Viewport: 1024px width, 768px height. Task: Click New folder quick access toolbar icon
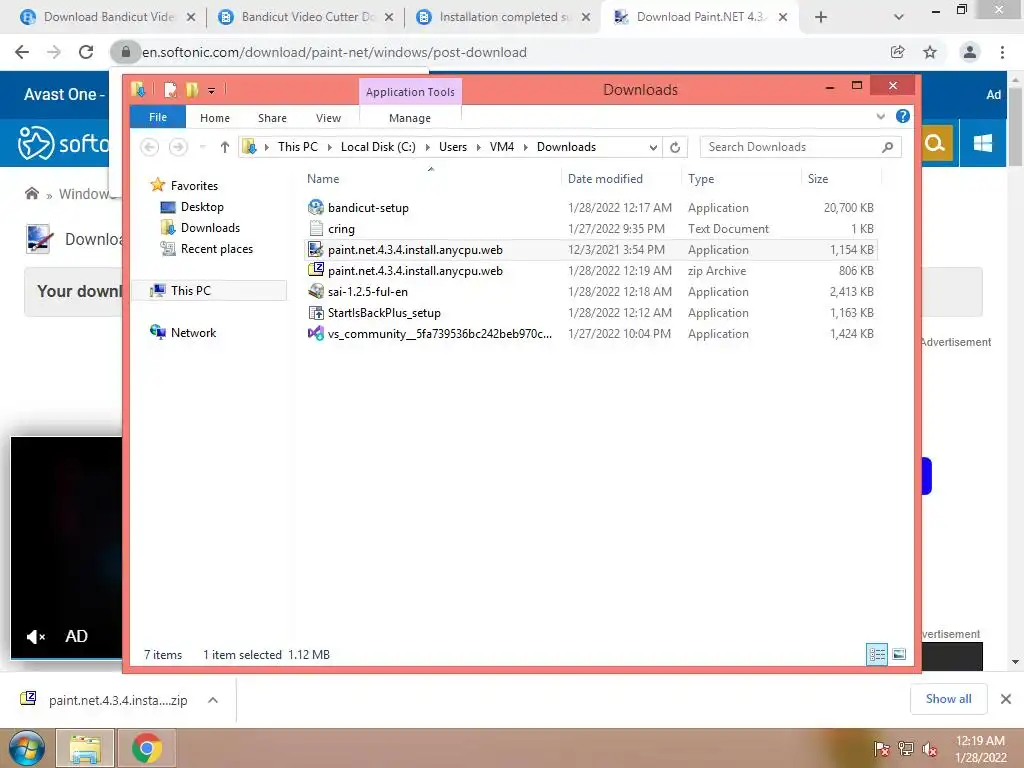coord(191,89)
